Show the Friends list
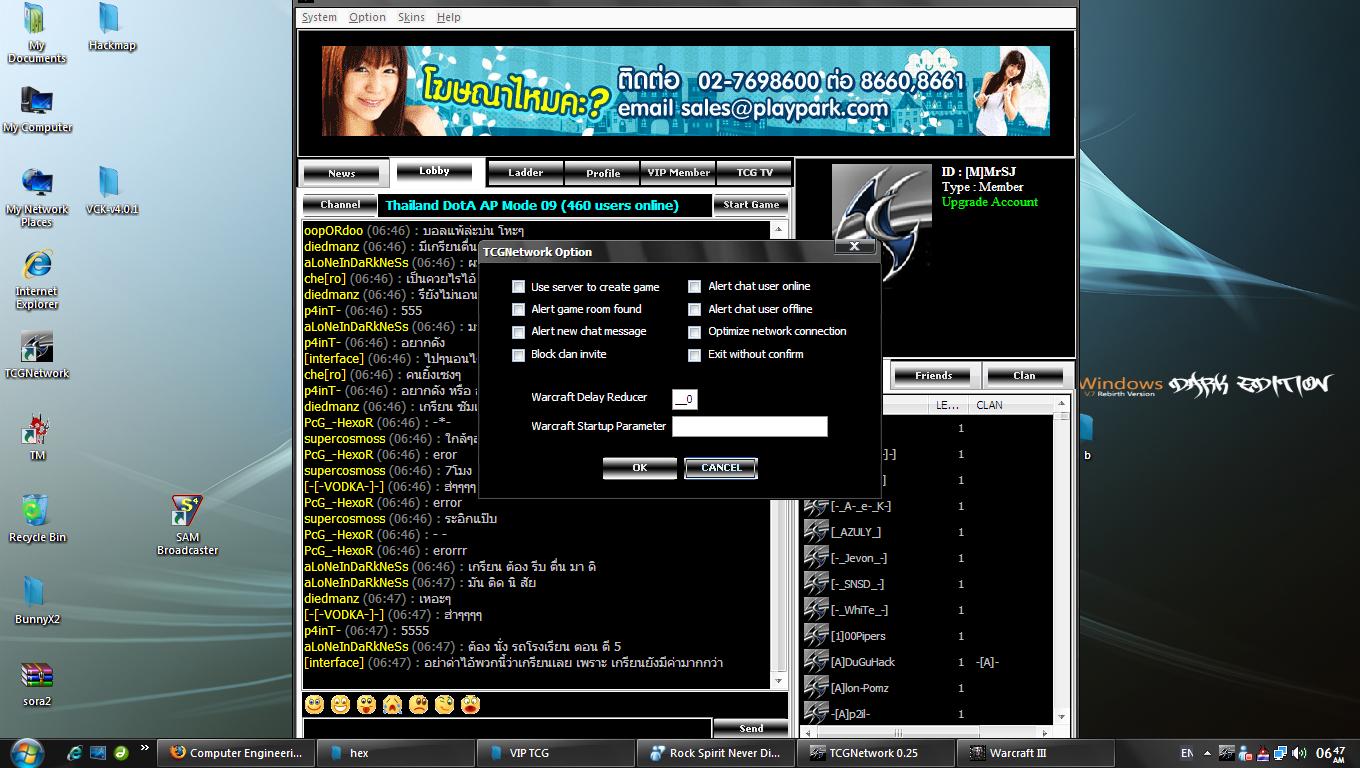 coord(933,376)
